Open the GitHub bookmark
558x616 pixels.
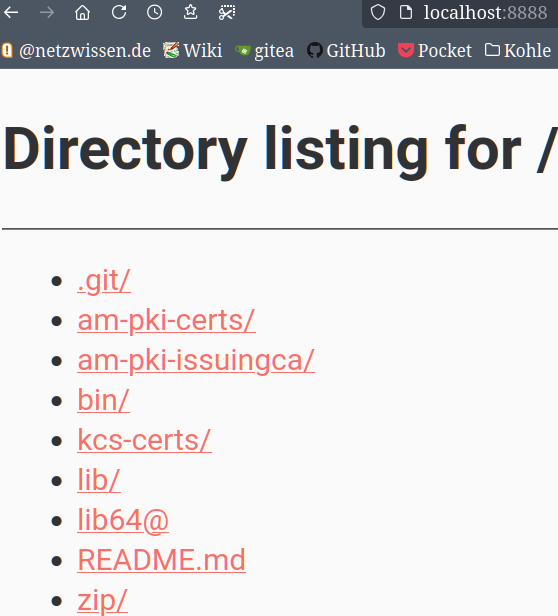pyautogui.click(x=346, y=51)
